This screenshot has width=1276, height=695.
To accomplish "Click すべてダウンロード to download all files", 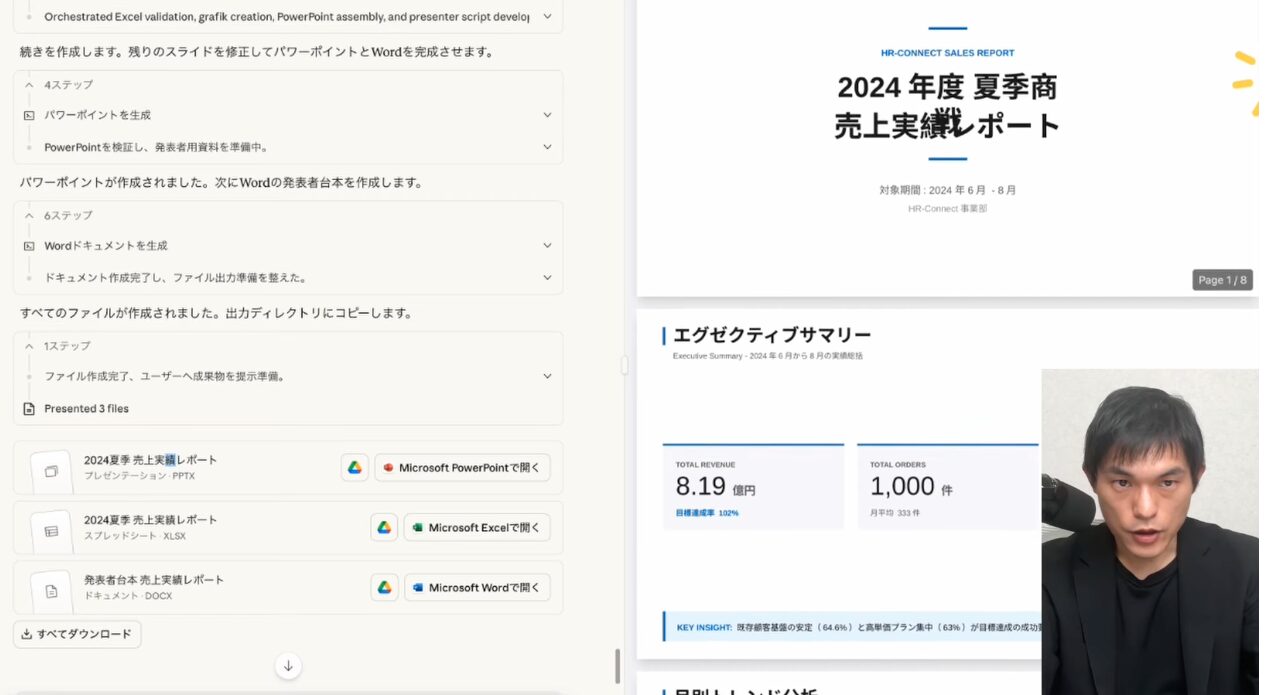I will click(x=77, y=634).
